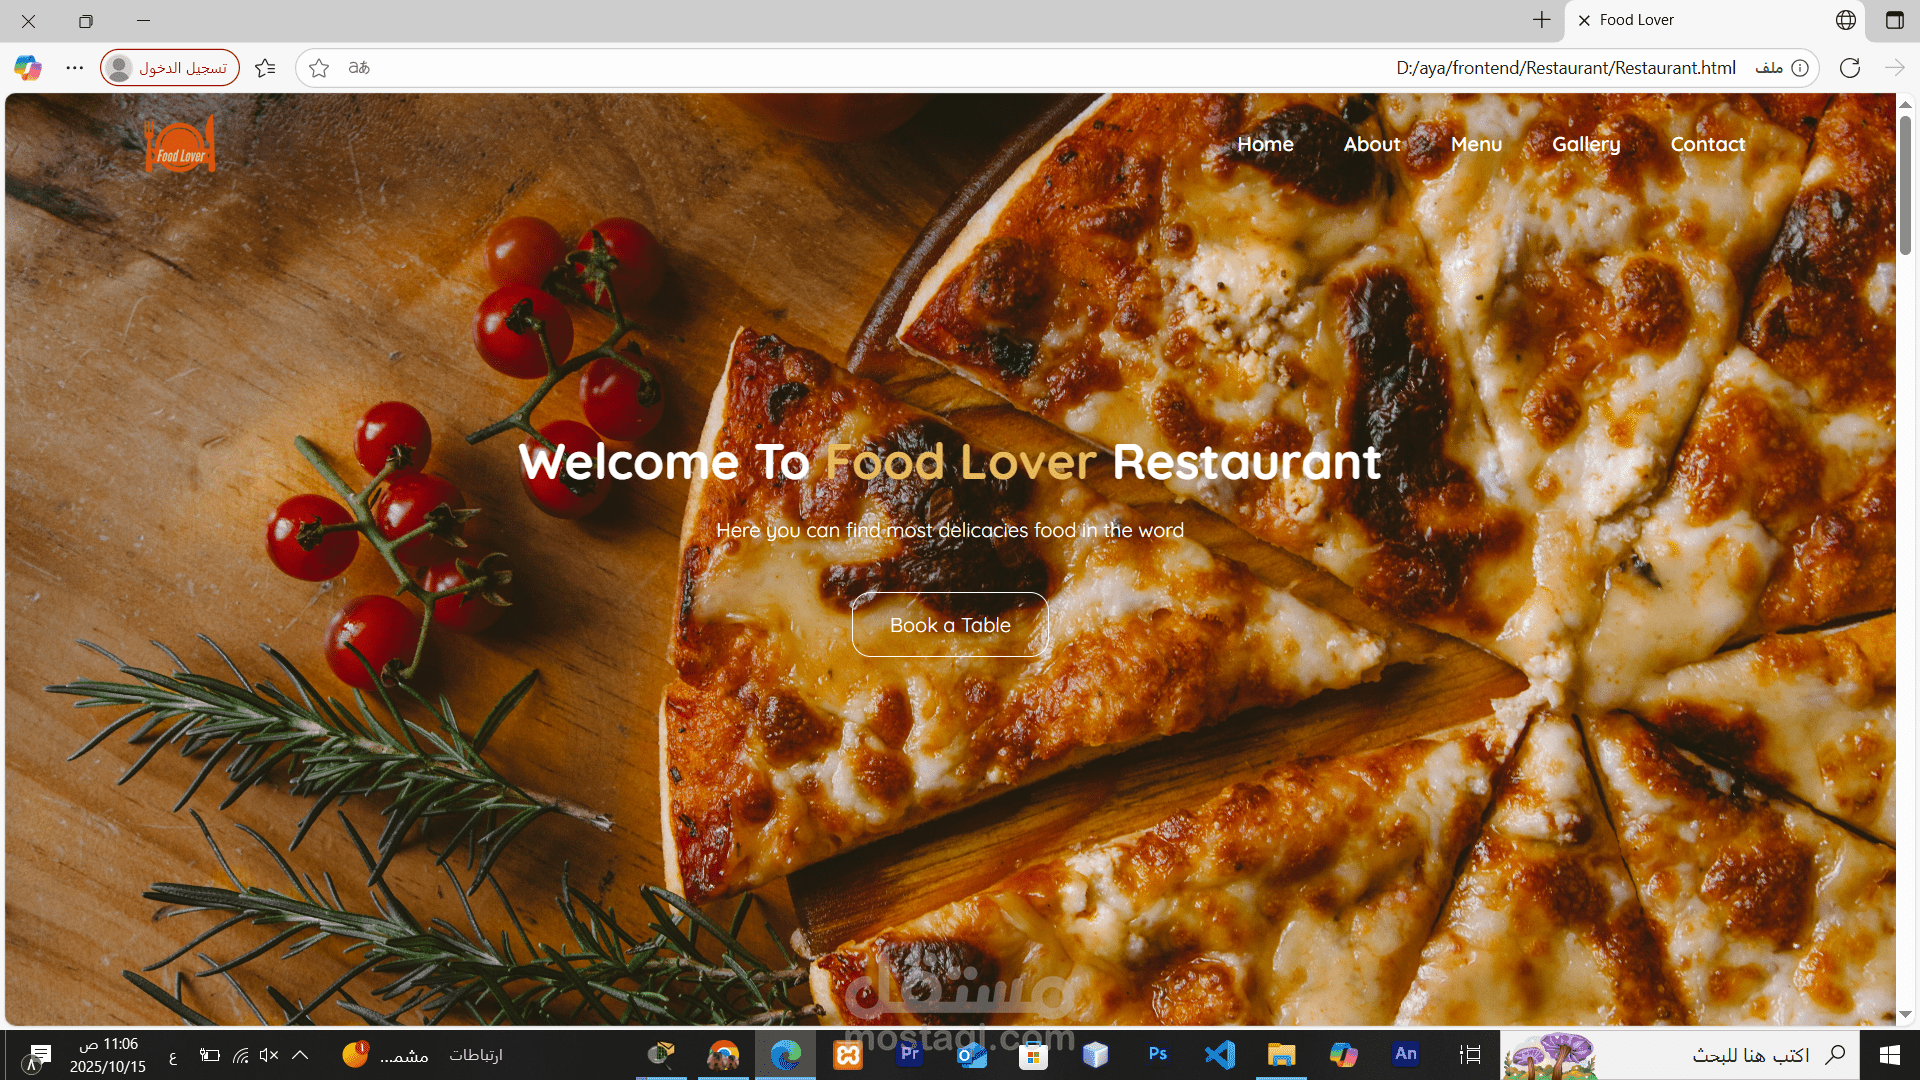Click the address bar URL field
Screen dimensions: 1920x1080
1056,68
